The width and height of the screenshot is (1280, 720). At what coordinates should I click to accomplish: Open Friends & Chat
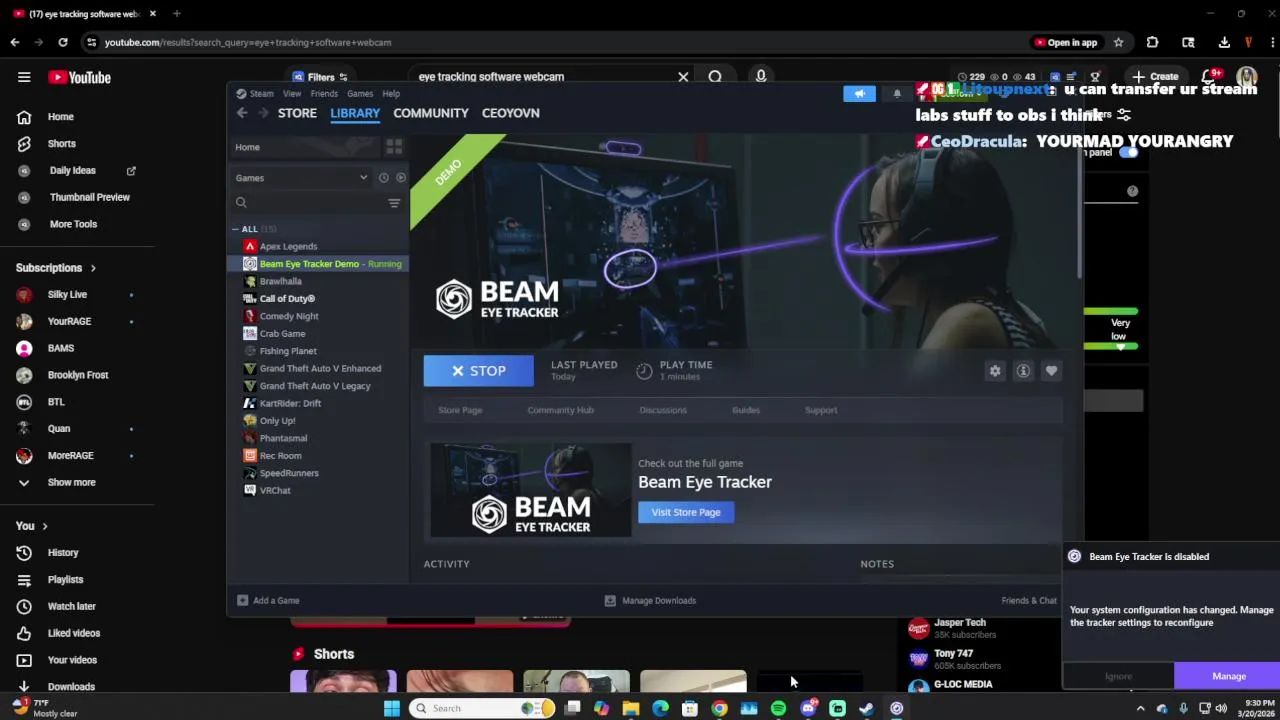pos(1029,601)
